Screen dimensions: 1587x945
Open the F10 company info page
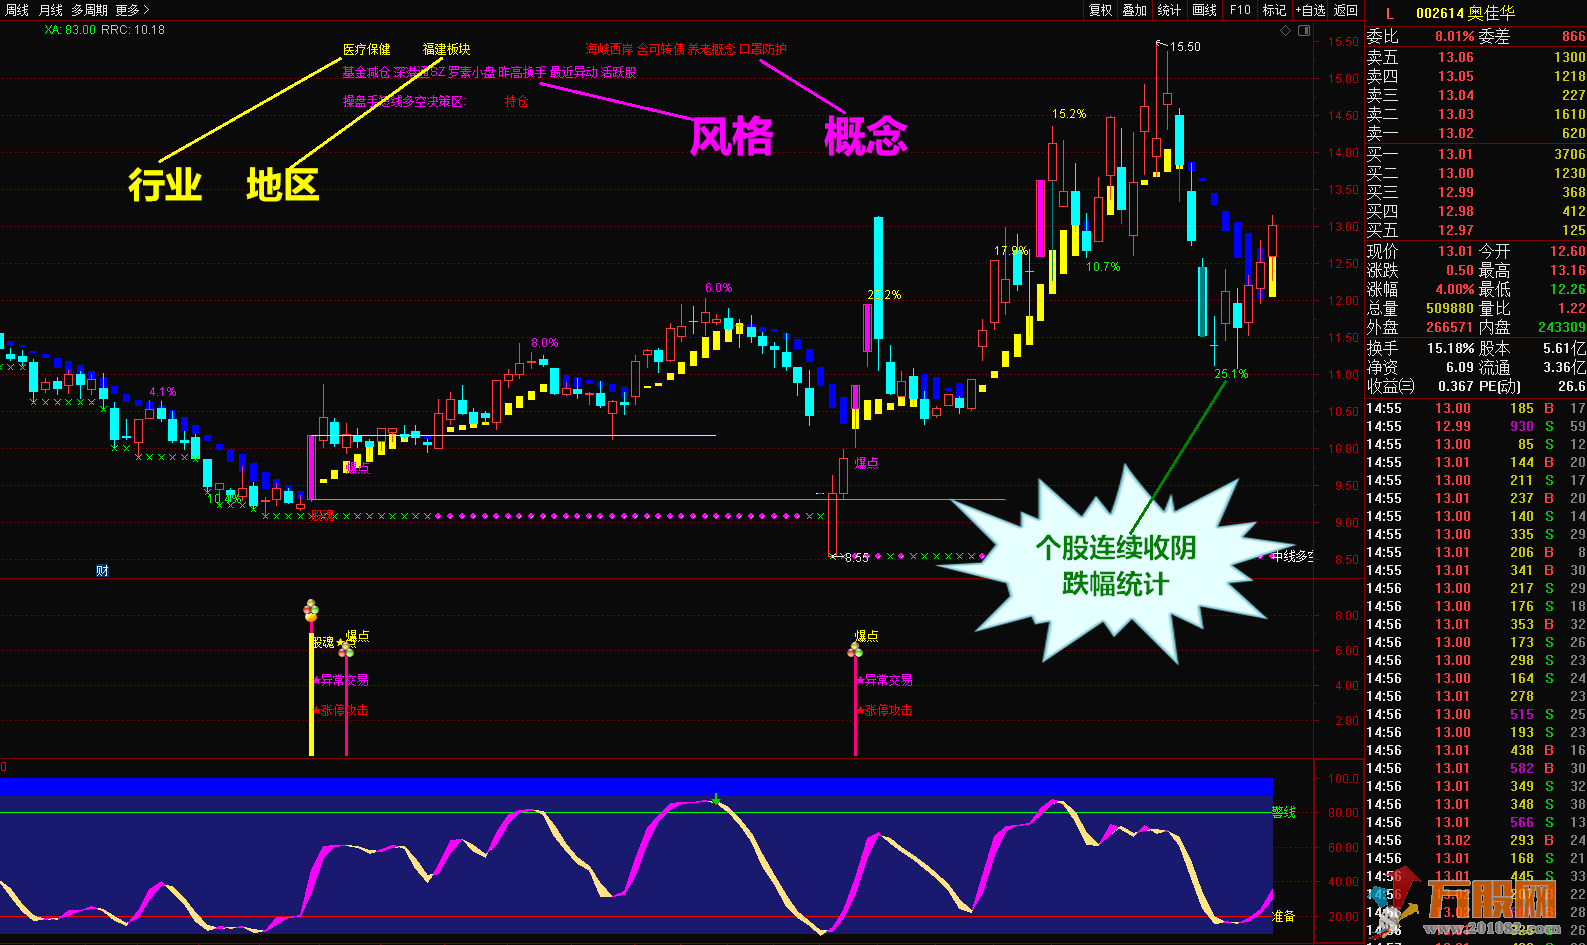1240,10
